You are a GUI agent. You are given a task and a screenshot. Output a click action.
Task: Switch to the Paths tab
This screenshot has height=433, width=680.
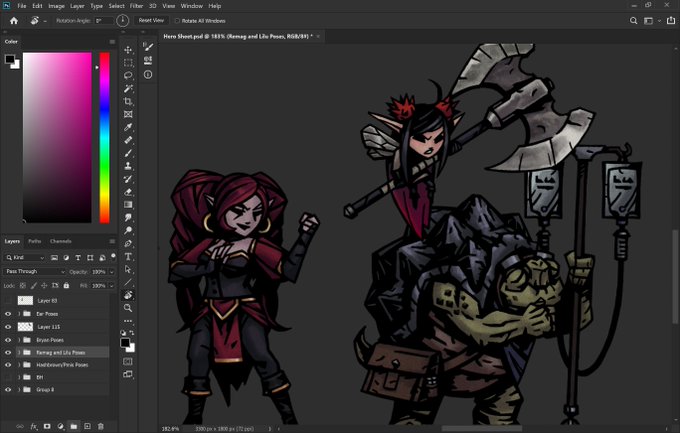(35, 241)
